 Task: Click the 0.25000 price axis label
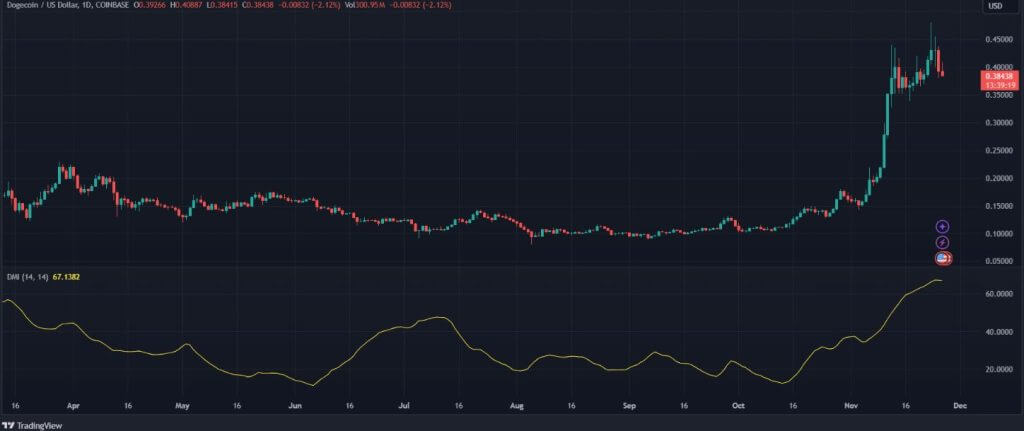coord(999,150)
